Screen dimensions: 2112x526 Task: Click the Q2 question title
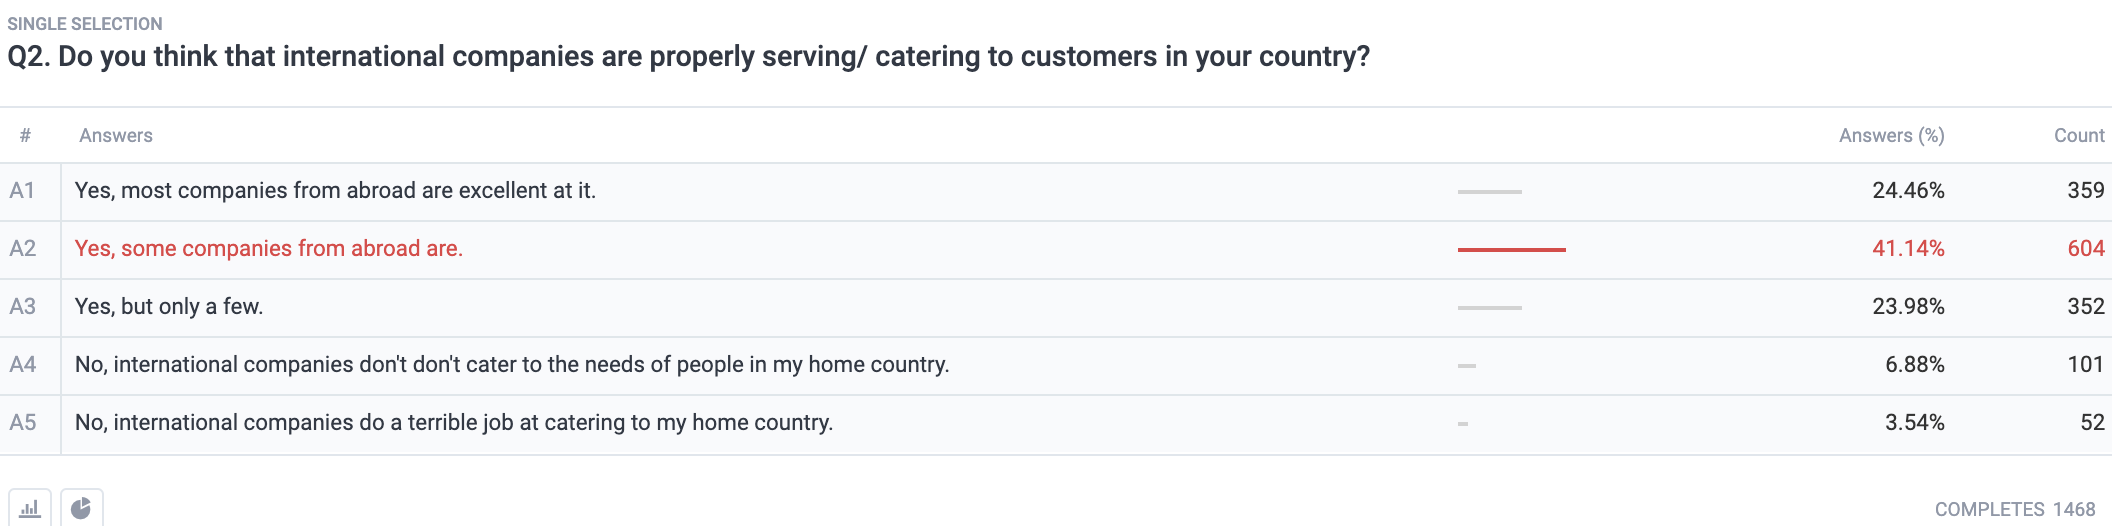click(x=688, y=57)
